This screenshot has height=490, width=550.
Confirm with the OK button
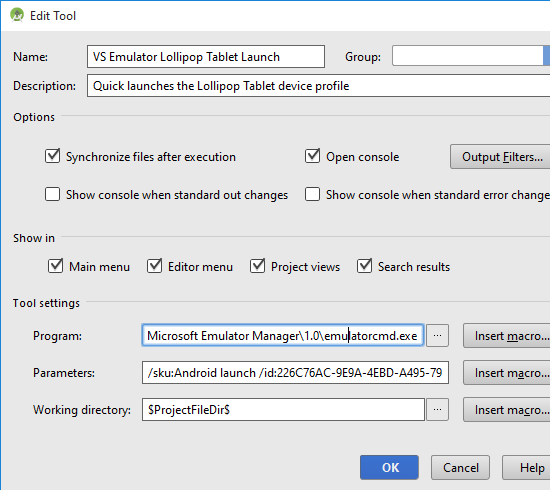click(x=389, y=467)
